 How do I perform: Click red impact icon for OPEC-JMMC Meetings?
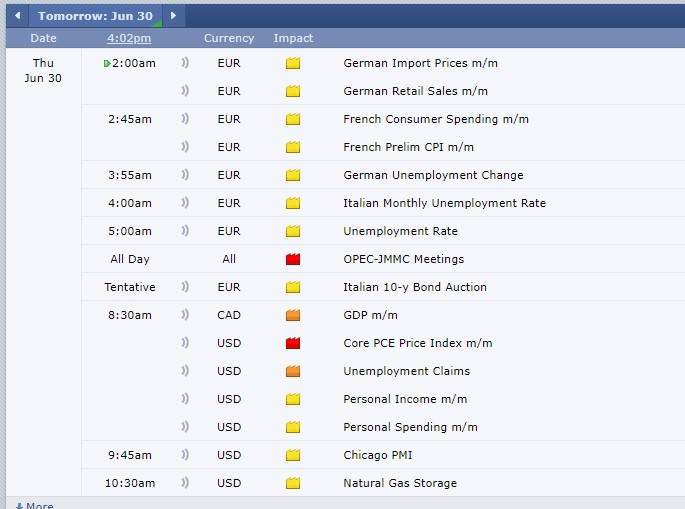[x=293, y=259]
